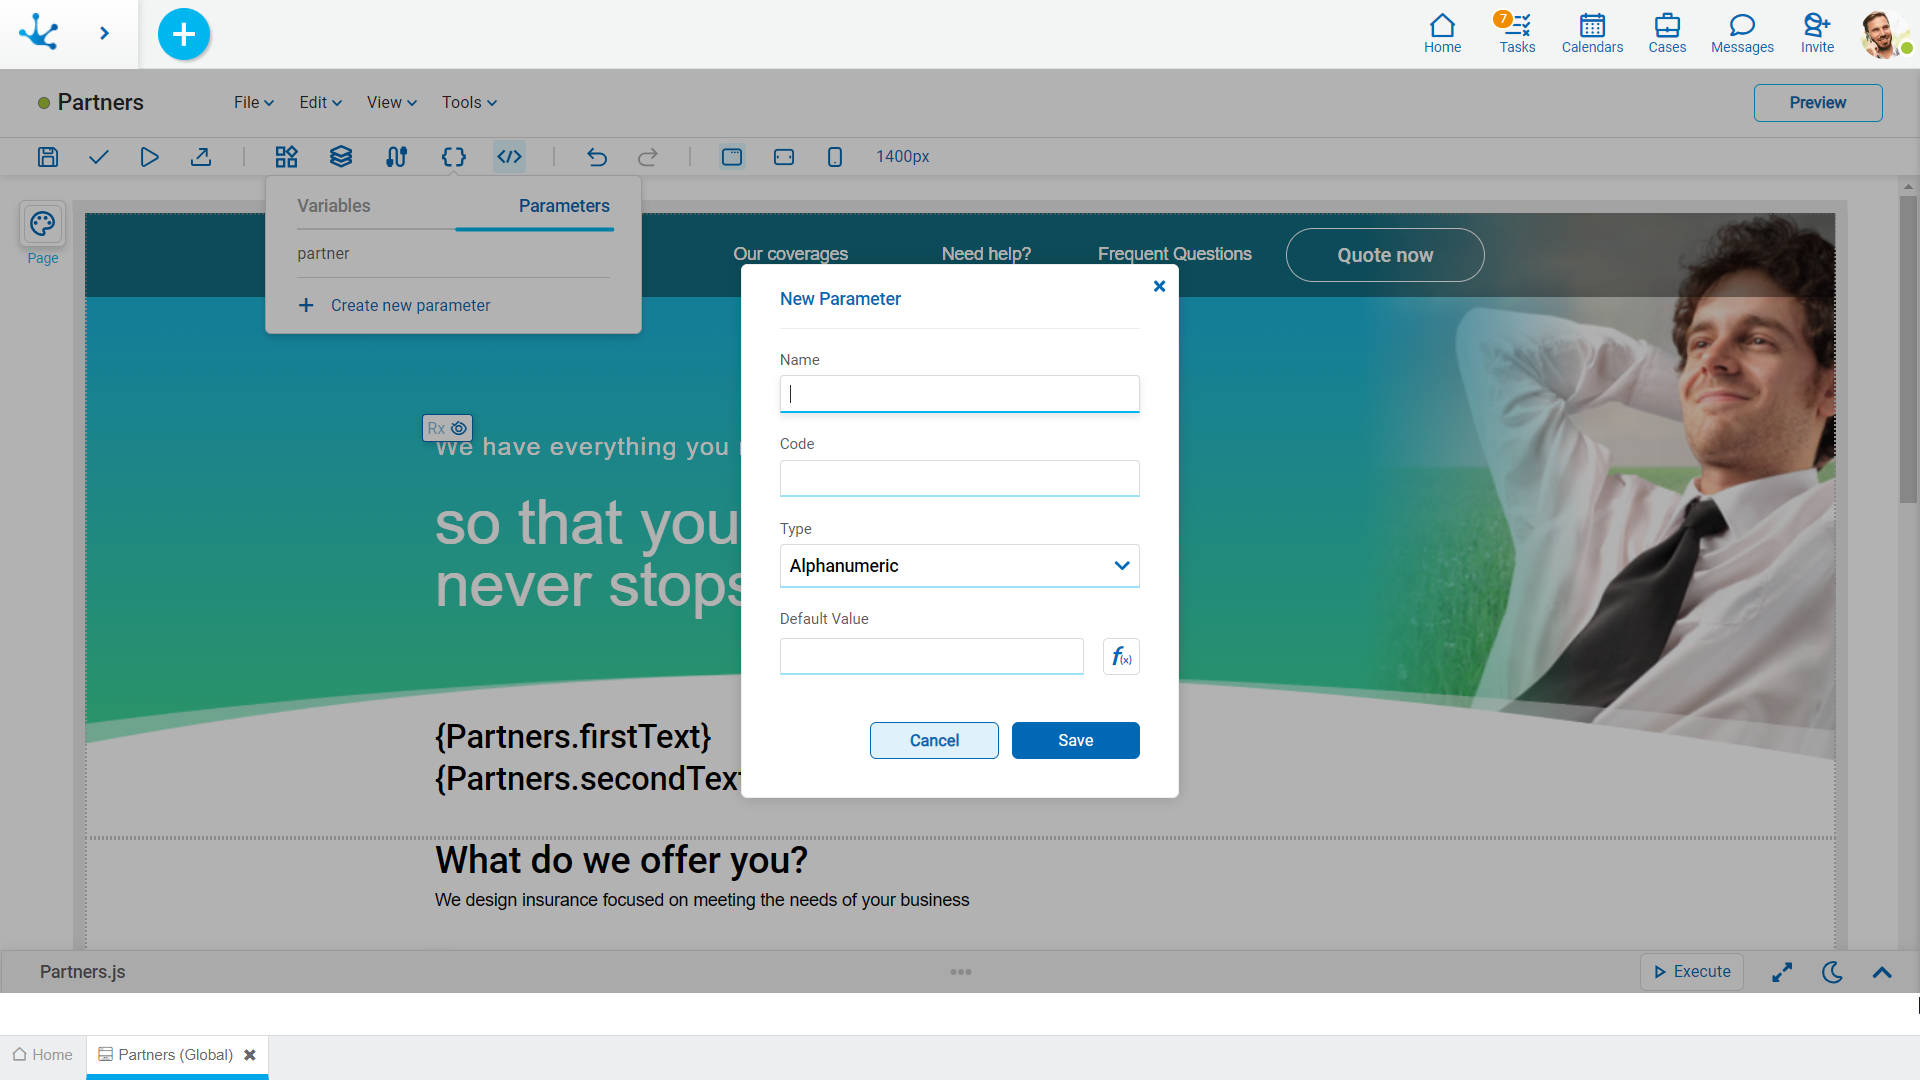Click the formula fx button
This screenshot has height=1080, width=1920.
click(1121, 657)
